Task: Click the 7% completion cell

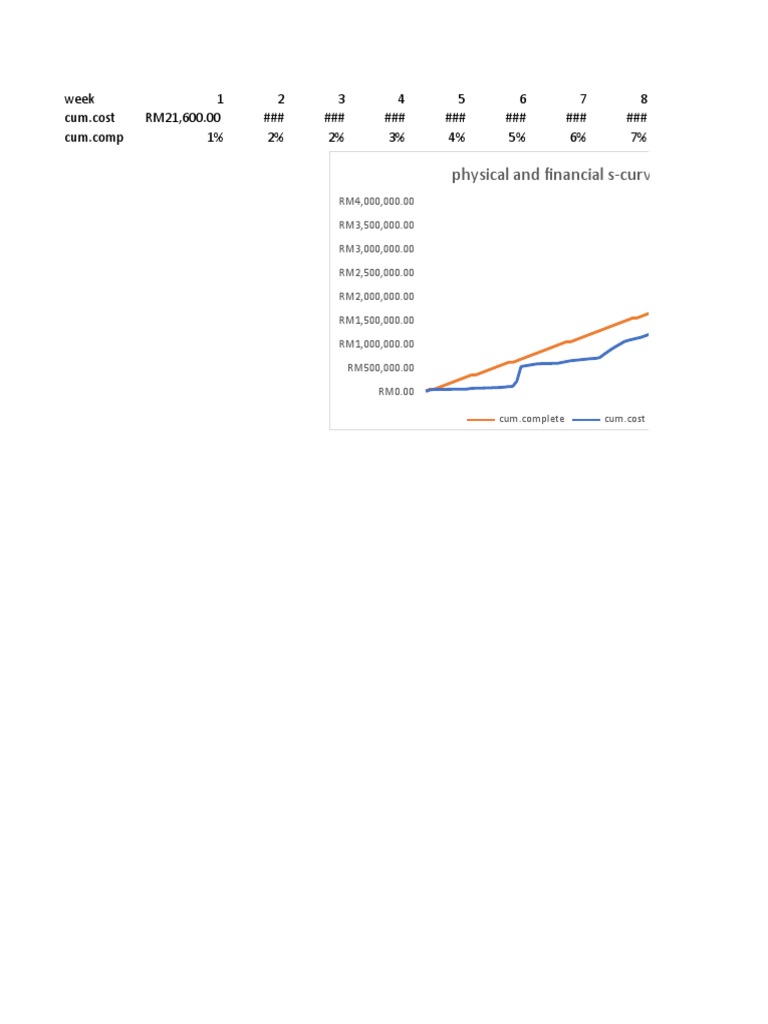Action: pos(639,137)
